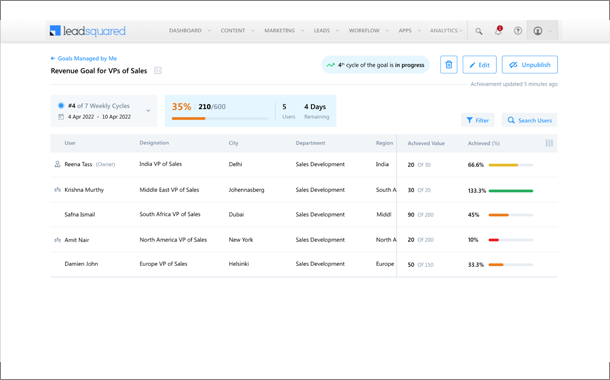Open the LEADS menu
The height and width of the screenshot is (380, 610).
coord(326,30)
